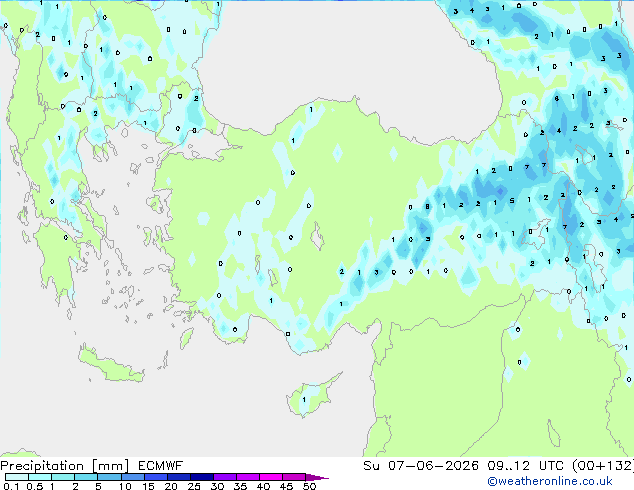The image size is (634, 490).
Task: Click the '15' legend label
Action: [x=148, y=486]
